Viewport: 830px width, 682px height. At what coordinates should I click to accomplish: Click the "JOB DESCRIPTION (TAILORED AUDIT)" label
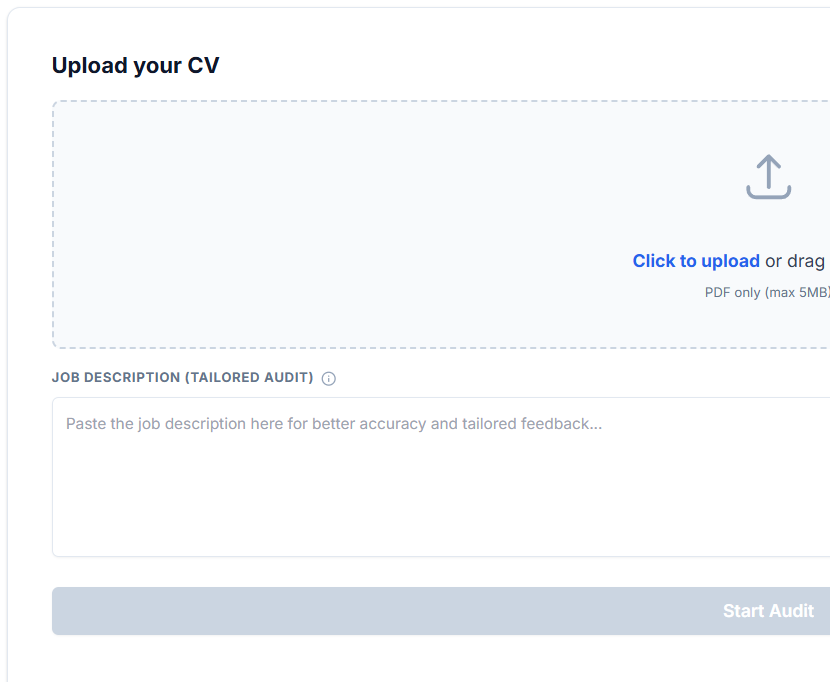[182, 378]
